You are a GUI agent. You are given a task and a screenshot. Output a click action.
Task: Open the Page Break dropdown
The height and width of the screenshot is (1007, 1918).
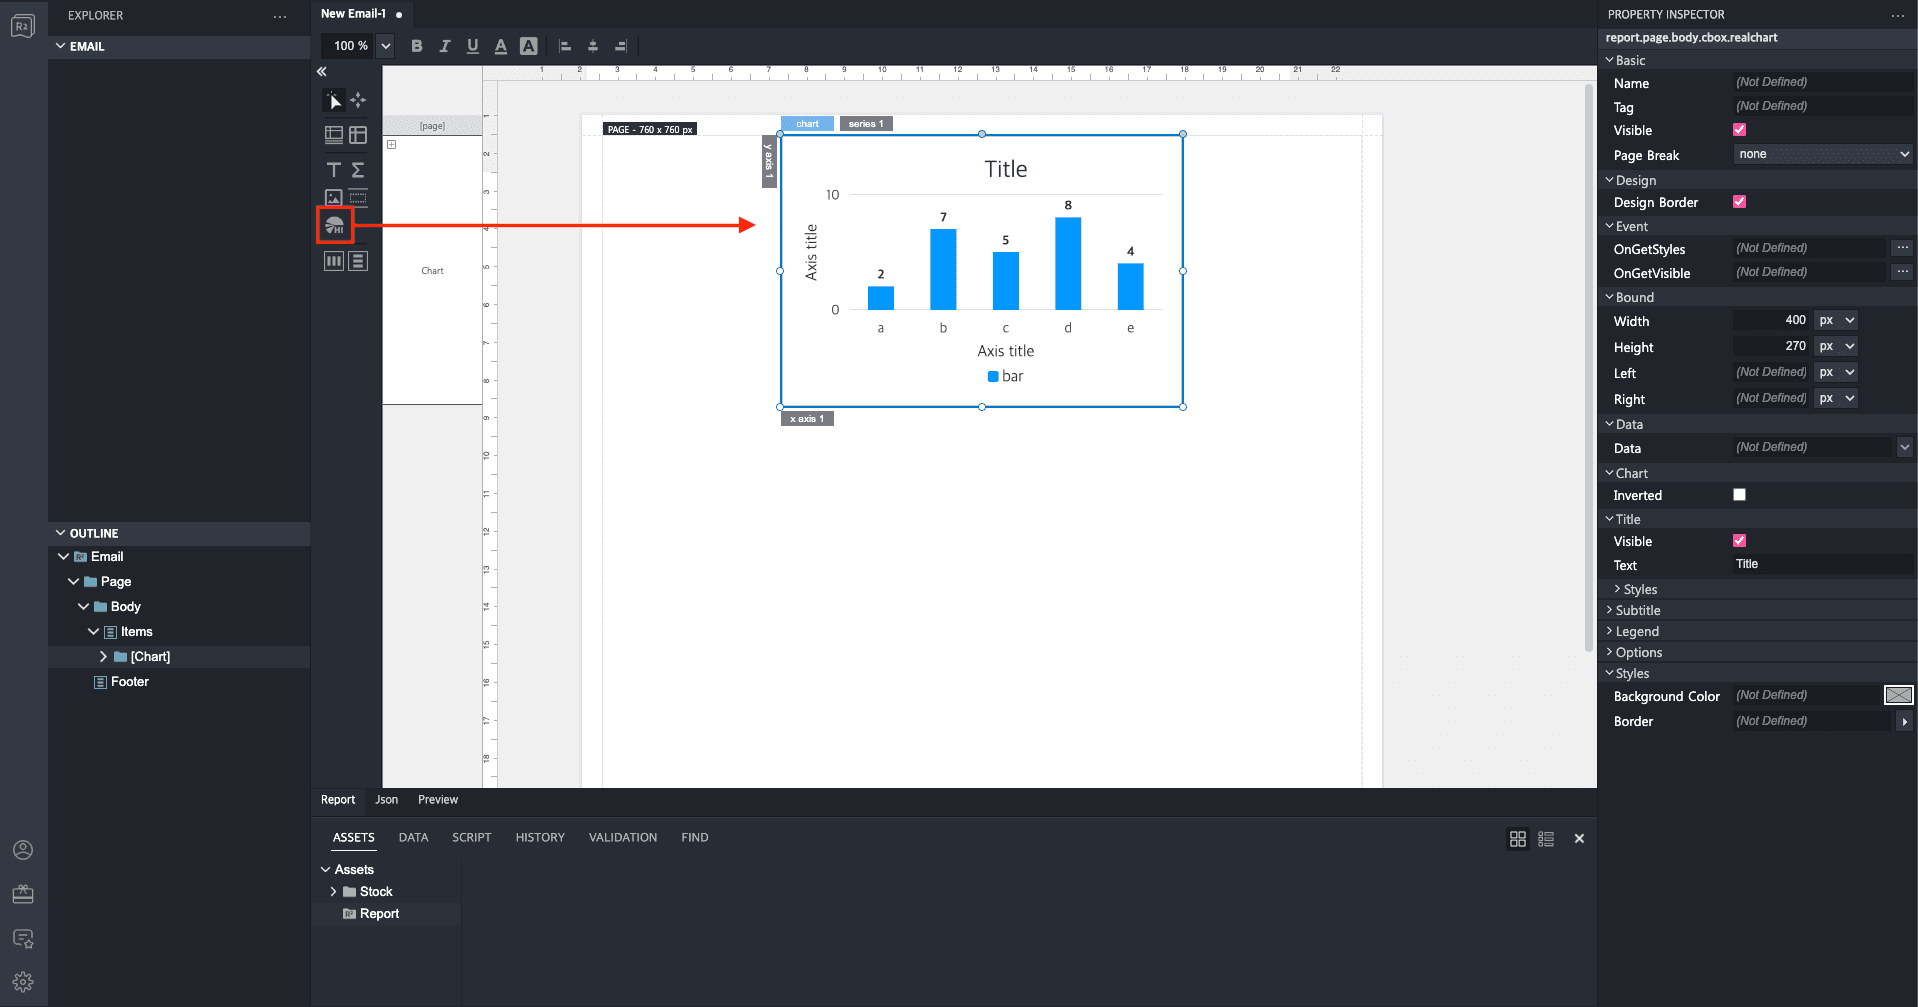[1823, 154]
